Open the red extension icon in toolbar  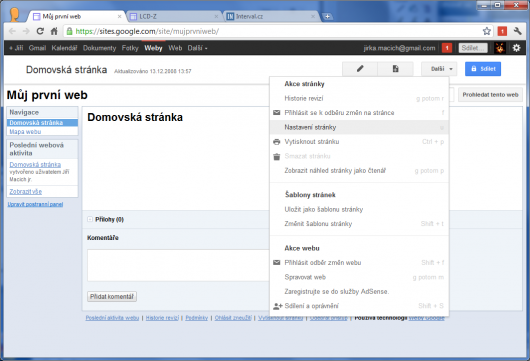pyautogui.click(x=502, y=31)
